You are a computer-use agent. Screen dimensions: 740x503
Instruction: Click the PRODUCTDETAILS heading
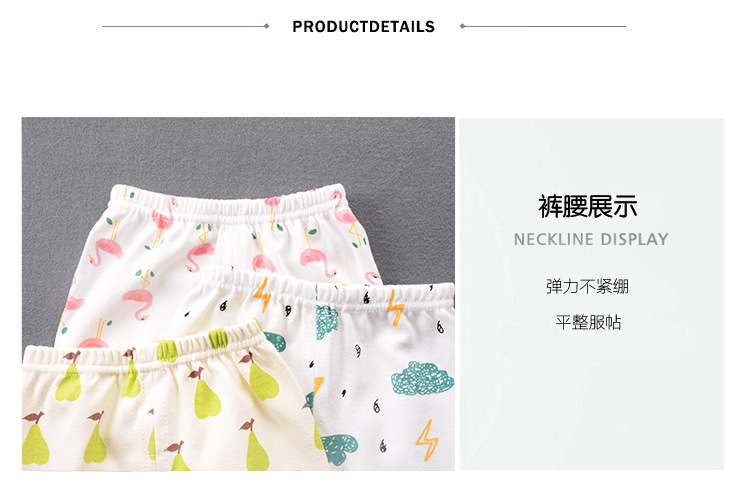(x=363, y=26)
